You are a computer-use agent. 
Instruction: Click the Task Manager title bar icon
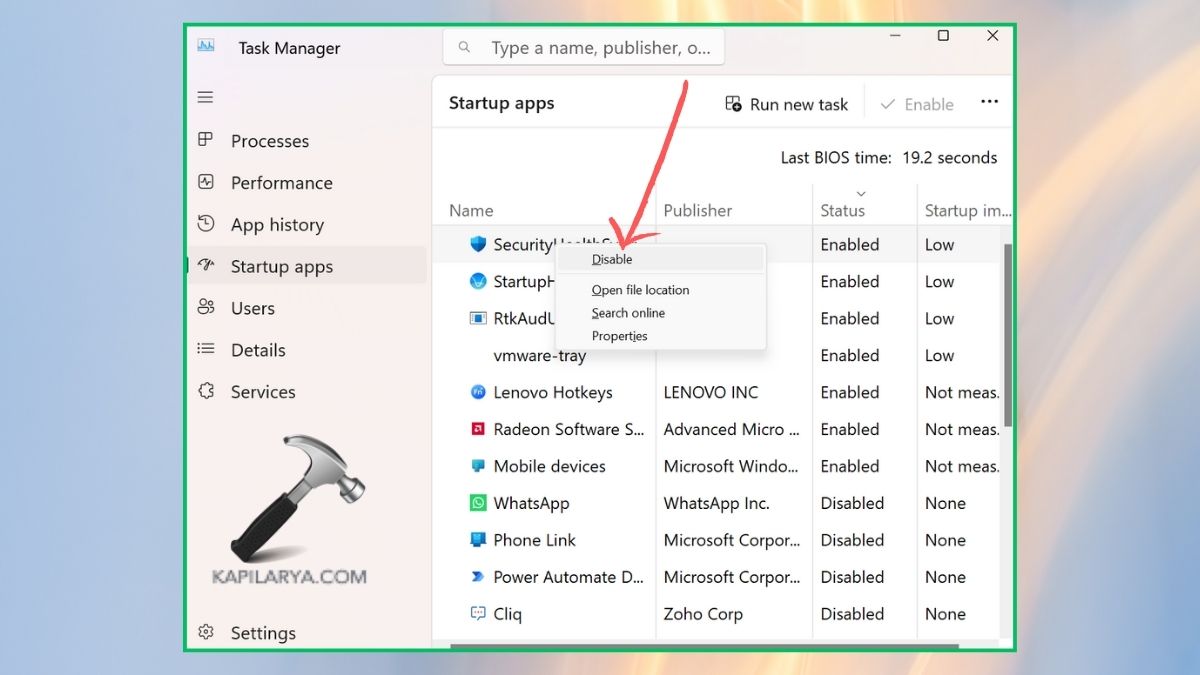tap(206, 46)
